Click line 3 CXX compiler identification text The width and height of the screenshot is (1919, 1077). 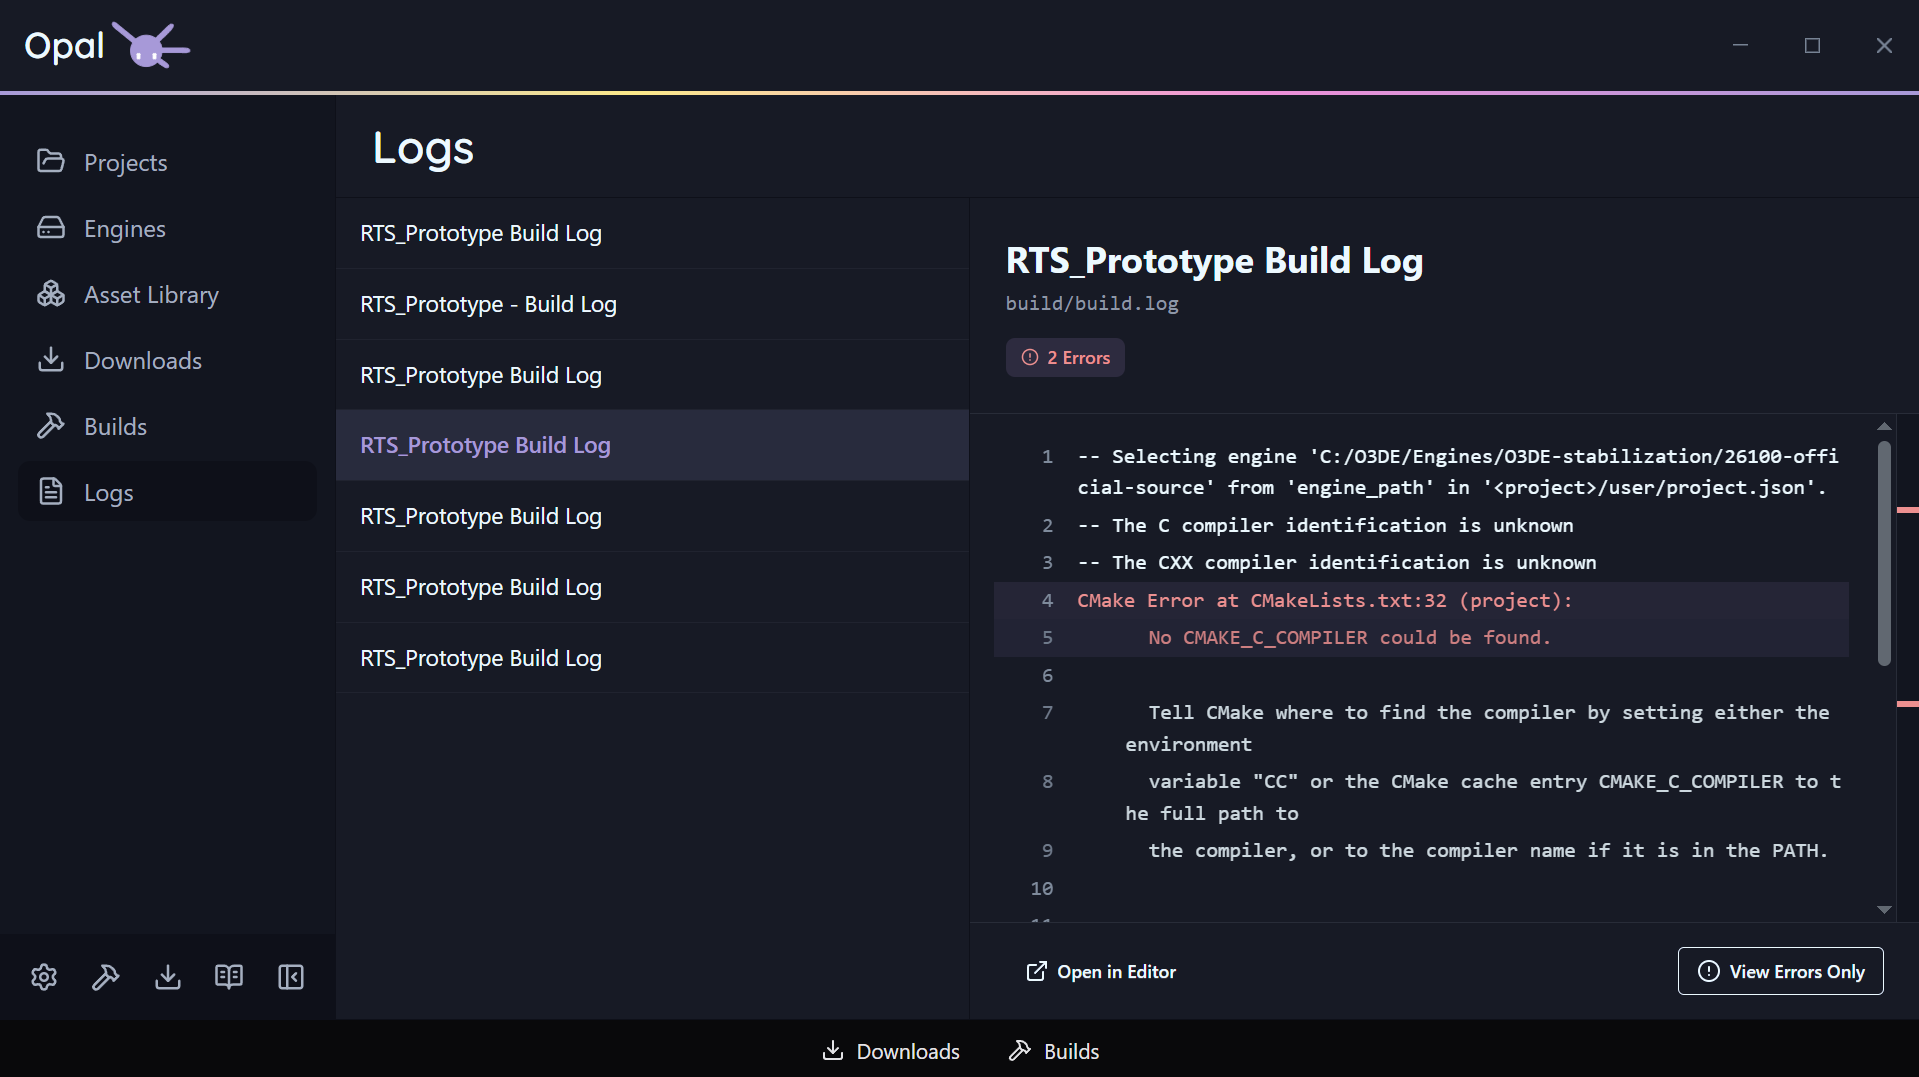1337,563
